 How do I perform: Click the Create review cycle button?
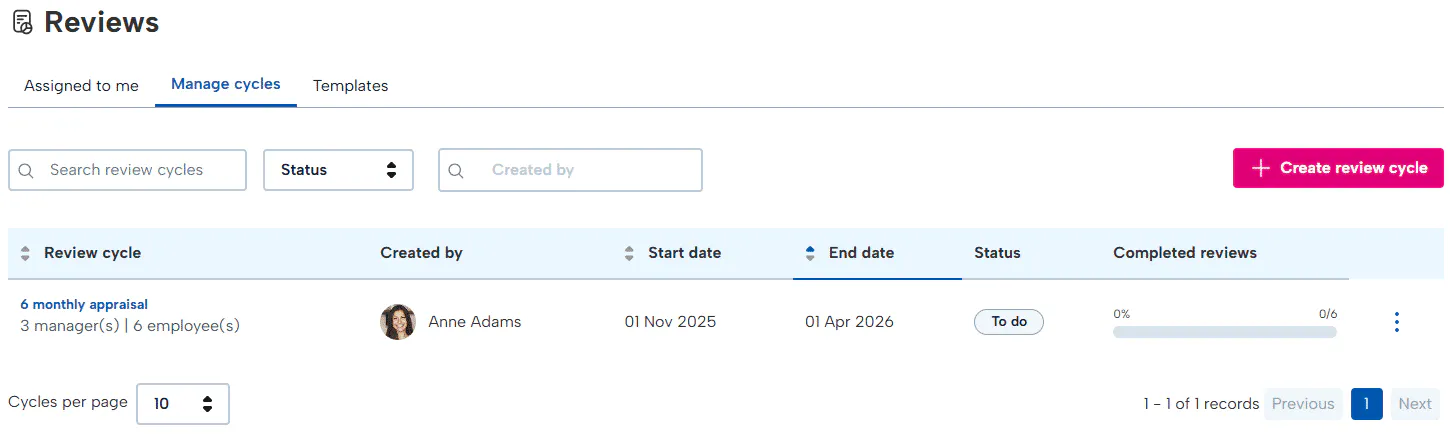[1337, 168]
